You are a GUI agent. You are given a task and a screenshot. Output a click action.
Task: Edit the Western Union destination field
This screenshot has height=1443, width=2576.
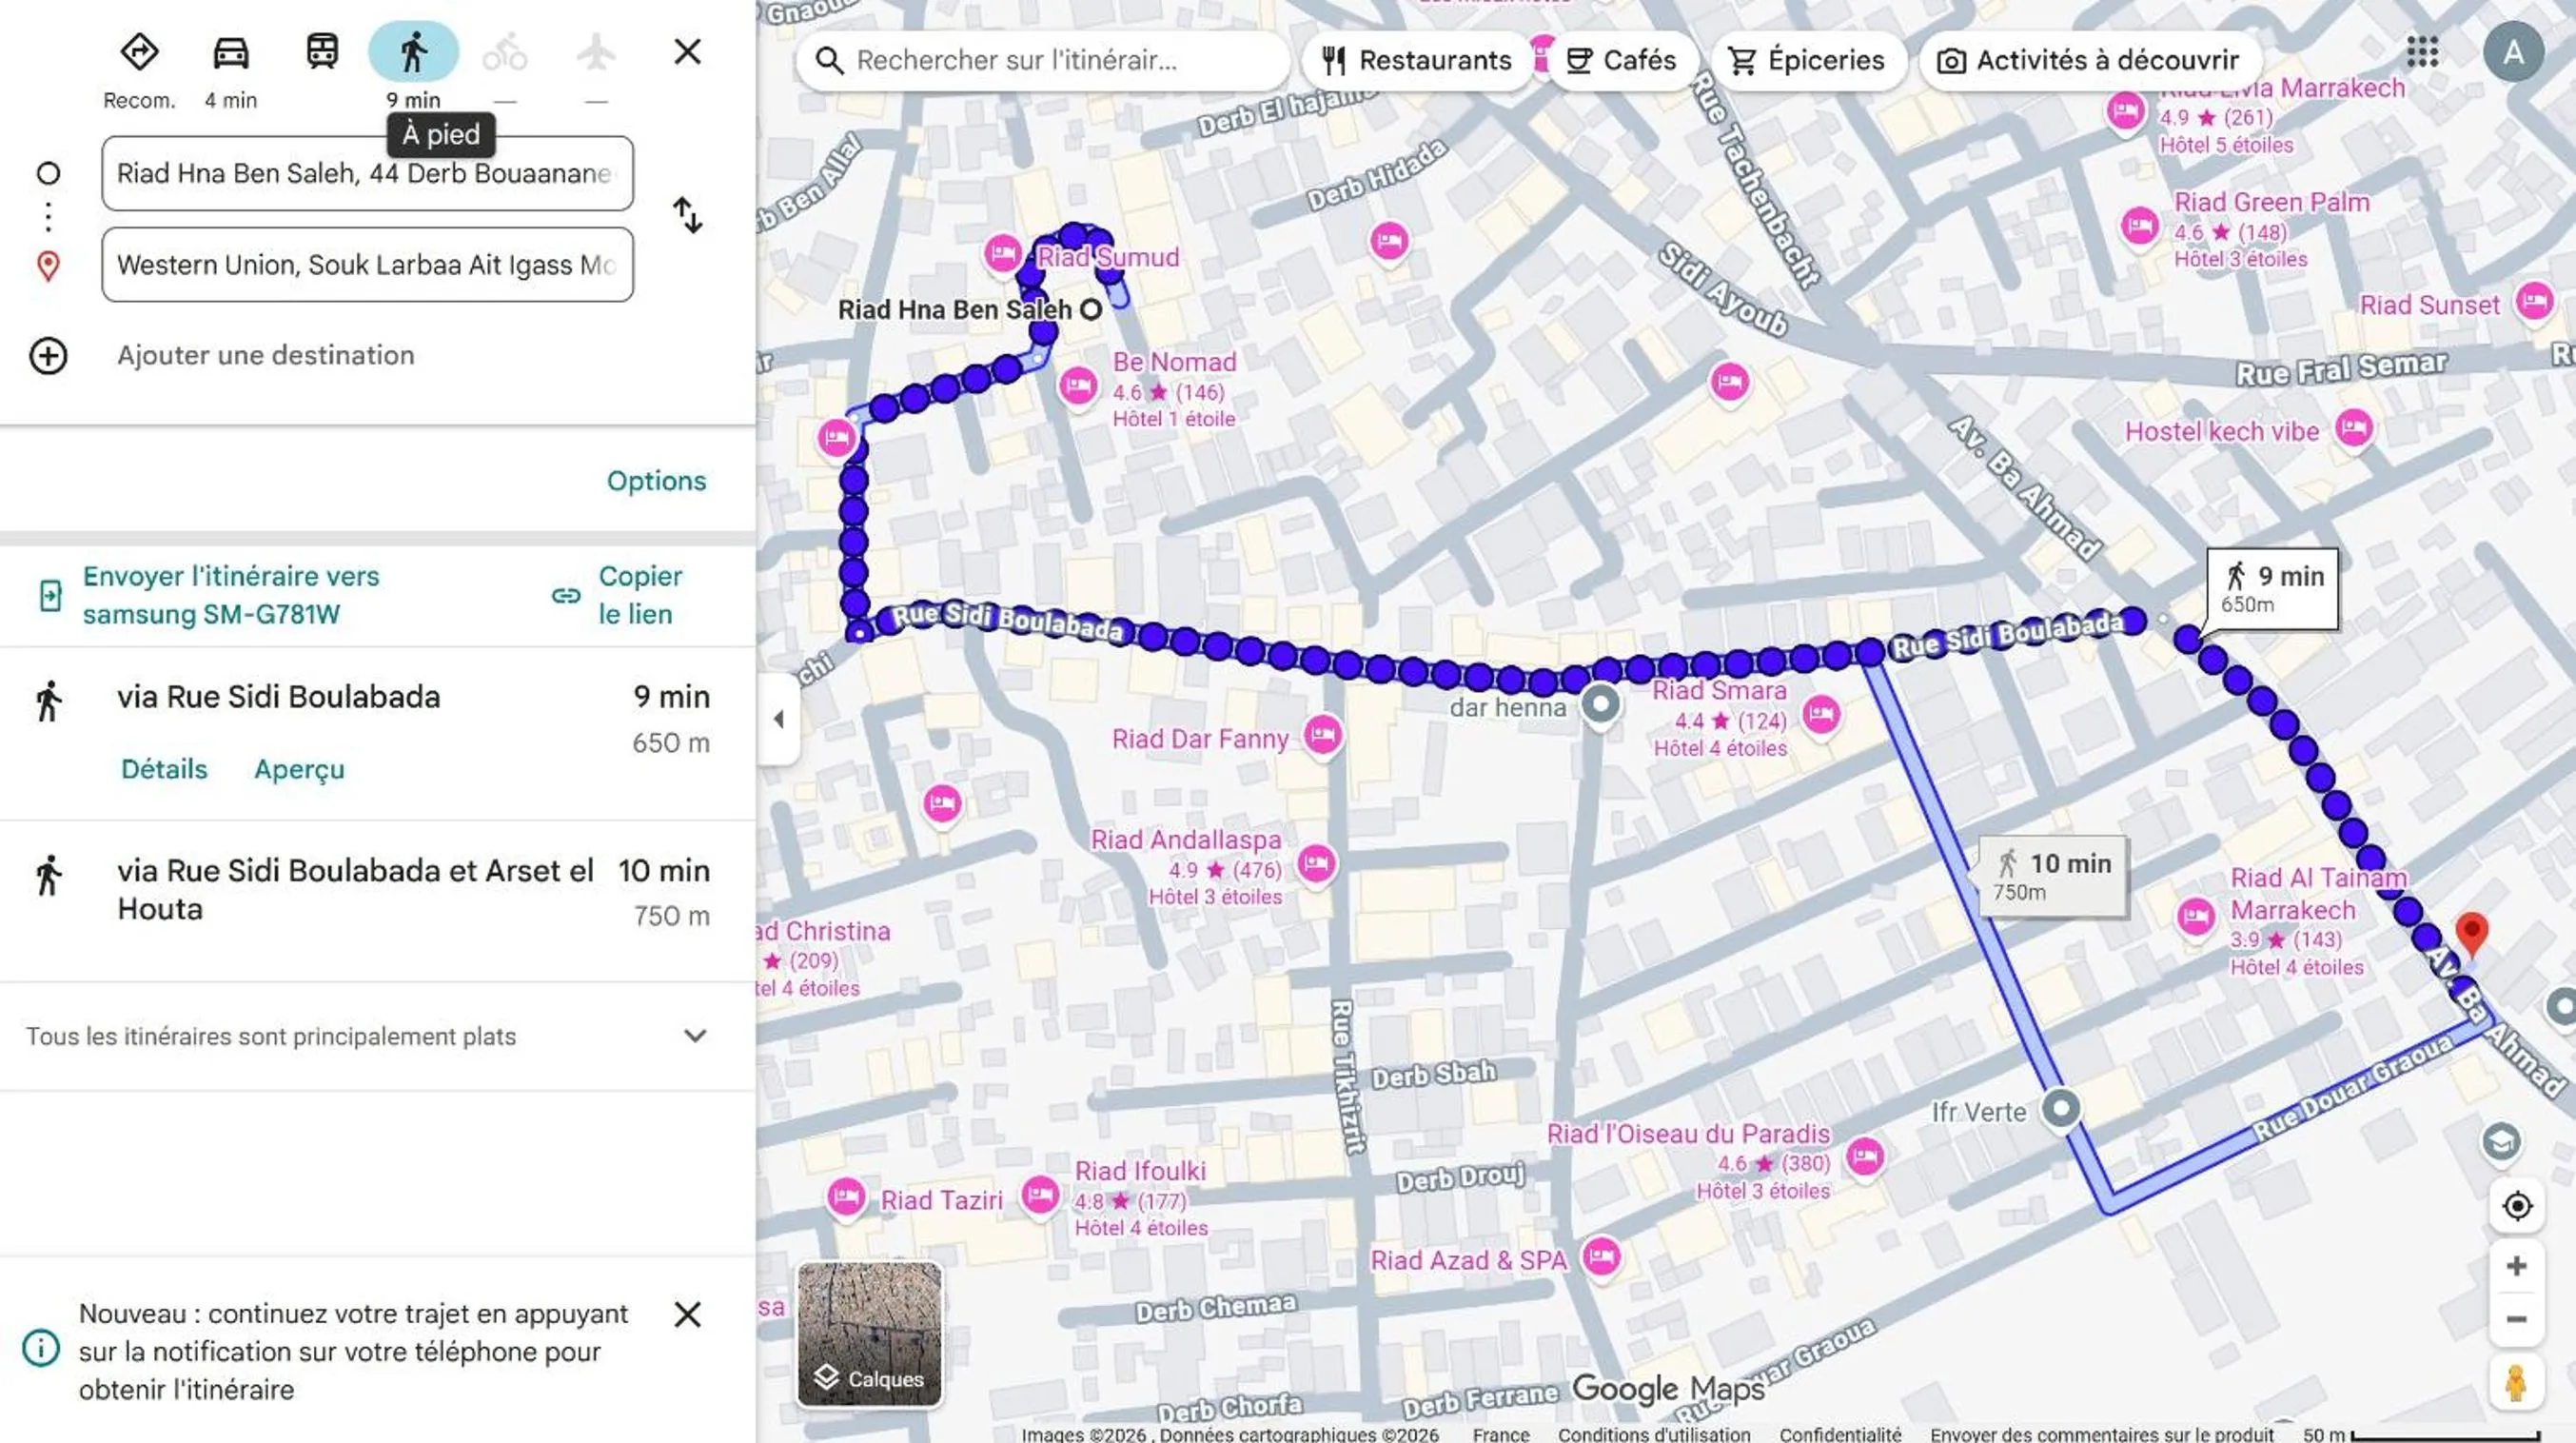coord(367,265)
